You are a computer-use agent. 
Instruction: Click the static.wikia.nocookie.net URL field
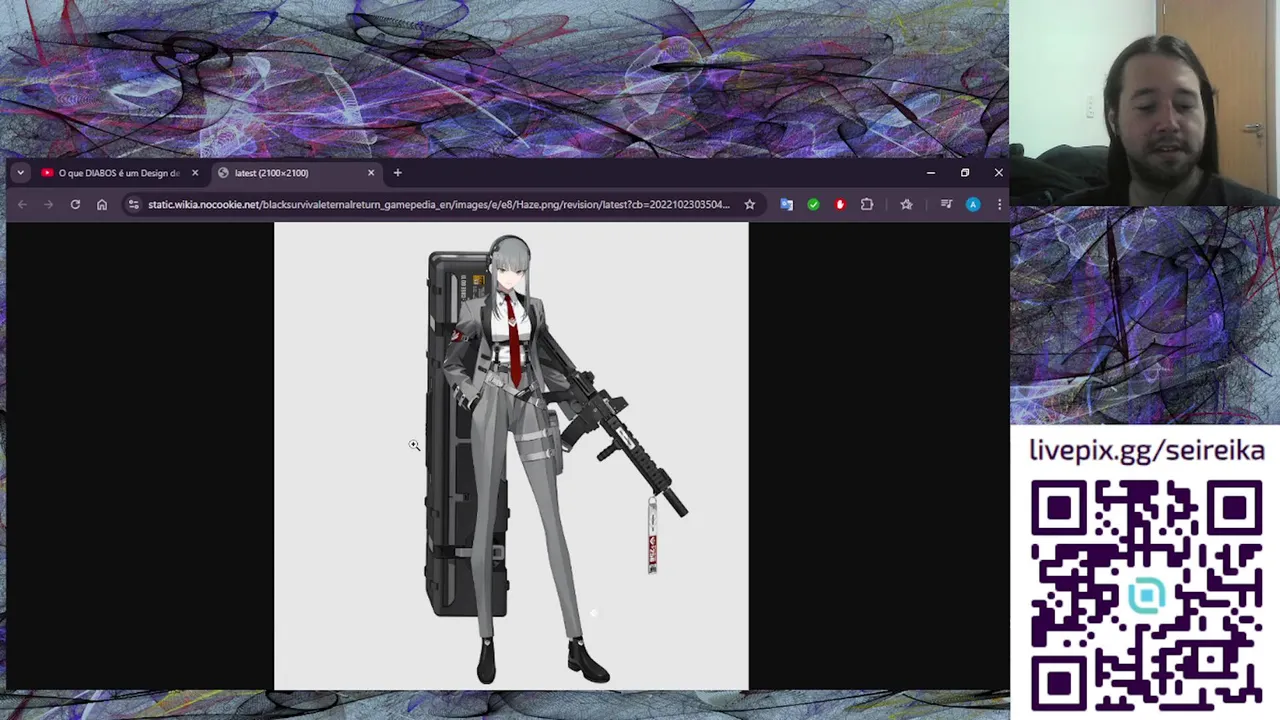[x=438, y=204]
